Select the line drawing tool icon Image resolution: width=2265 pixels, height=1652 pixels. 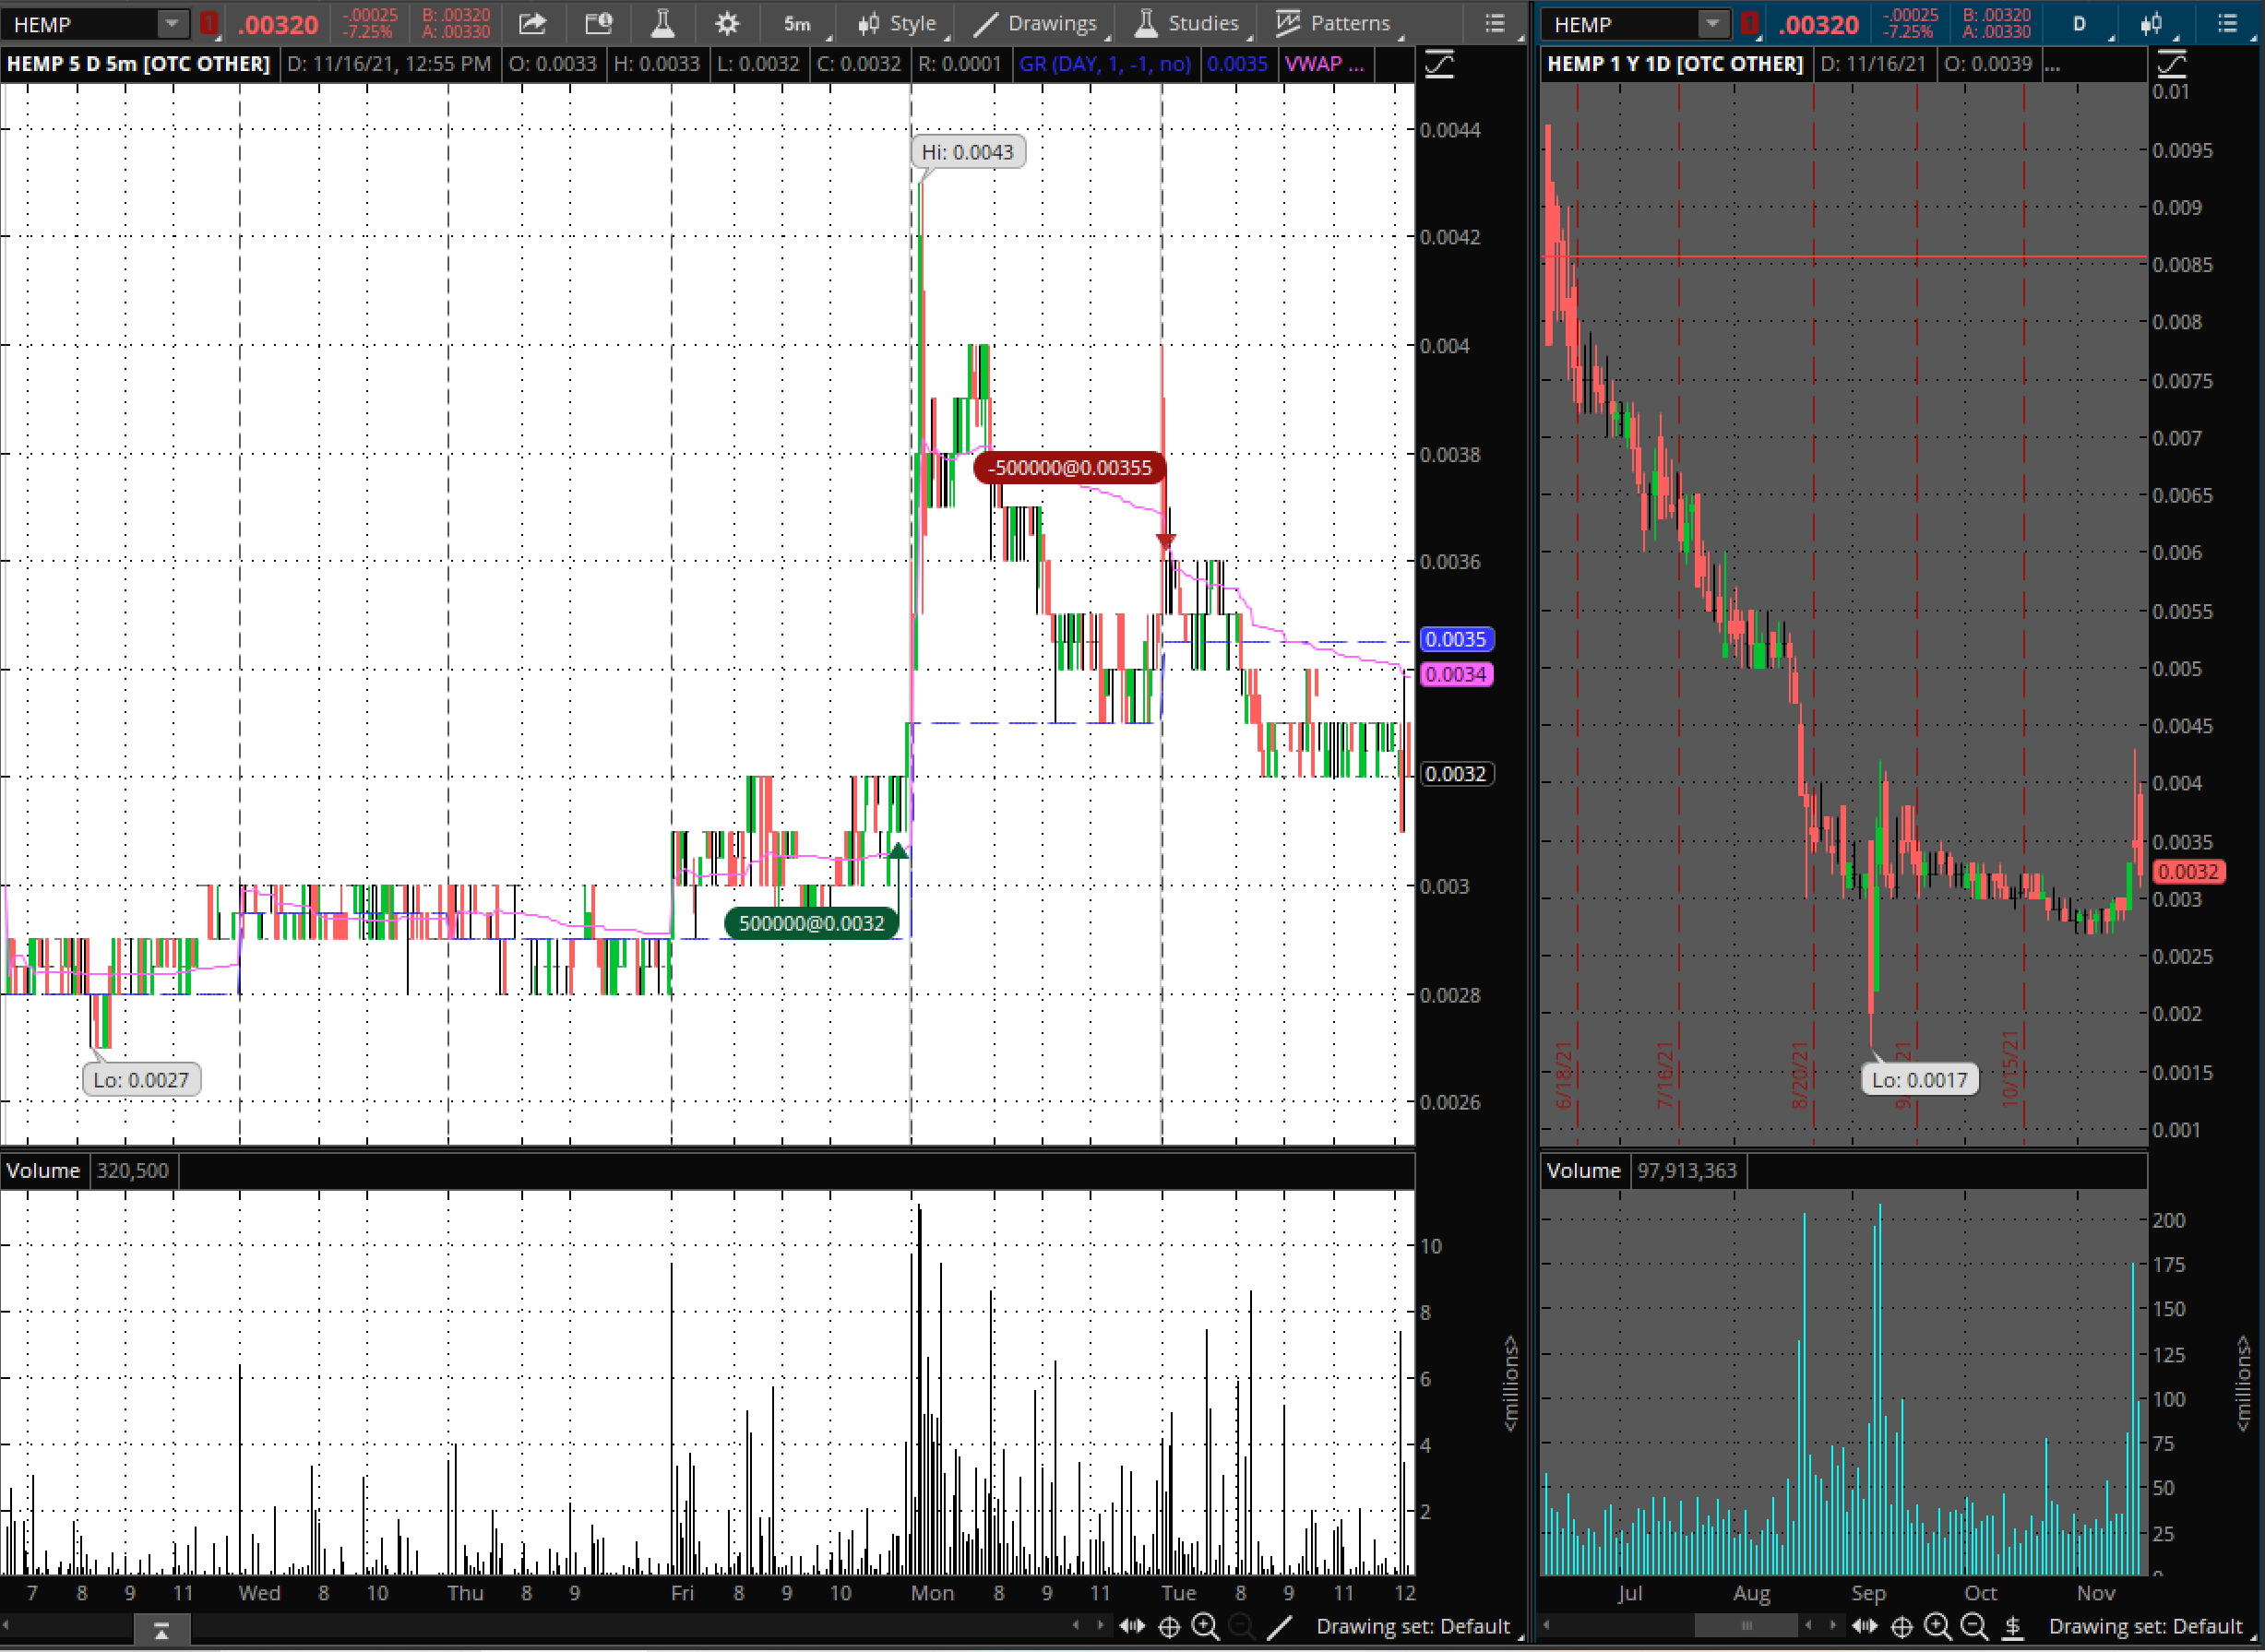(x=1279, y=1627)
